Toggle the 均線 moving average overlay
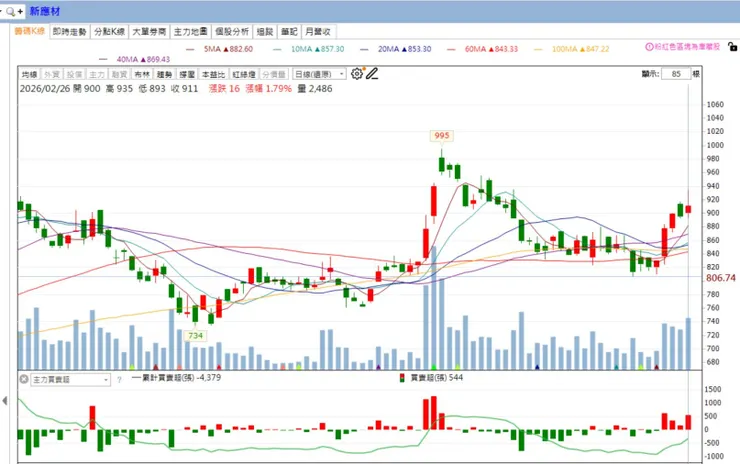The image size is (740, 464). point(29,74)
